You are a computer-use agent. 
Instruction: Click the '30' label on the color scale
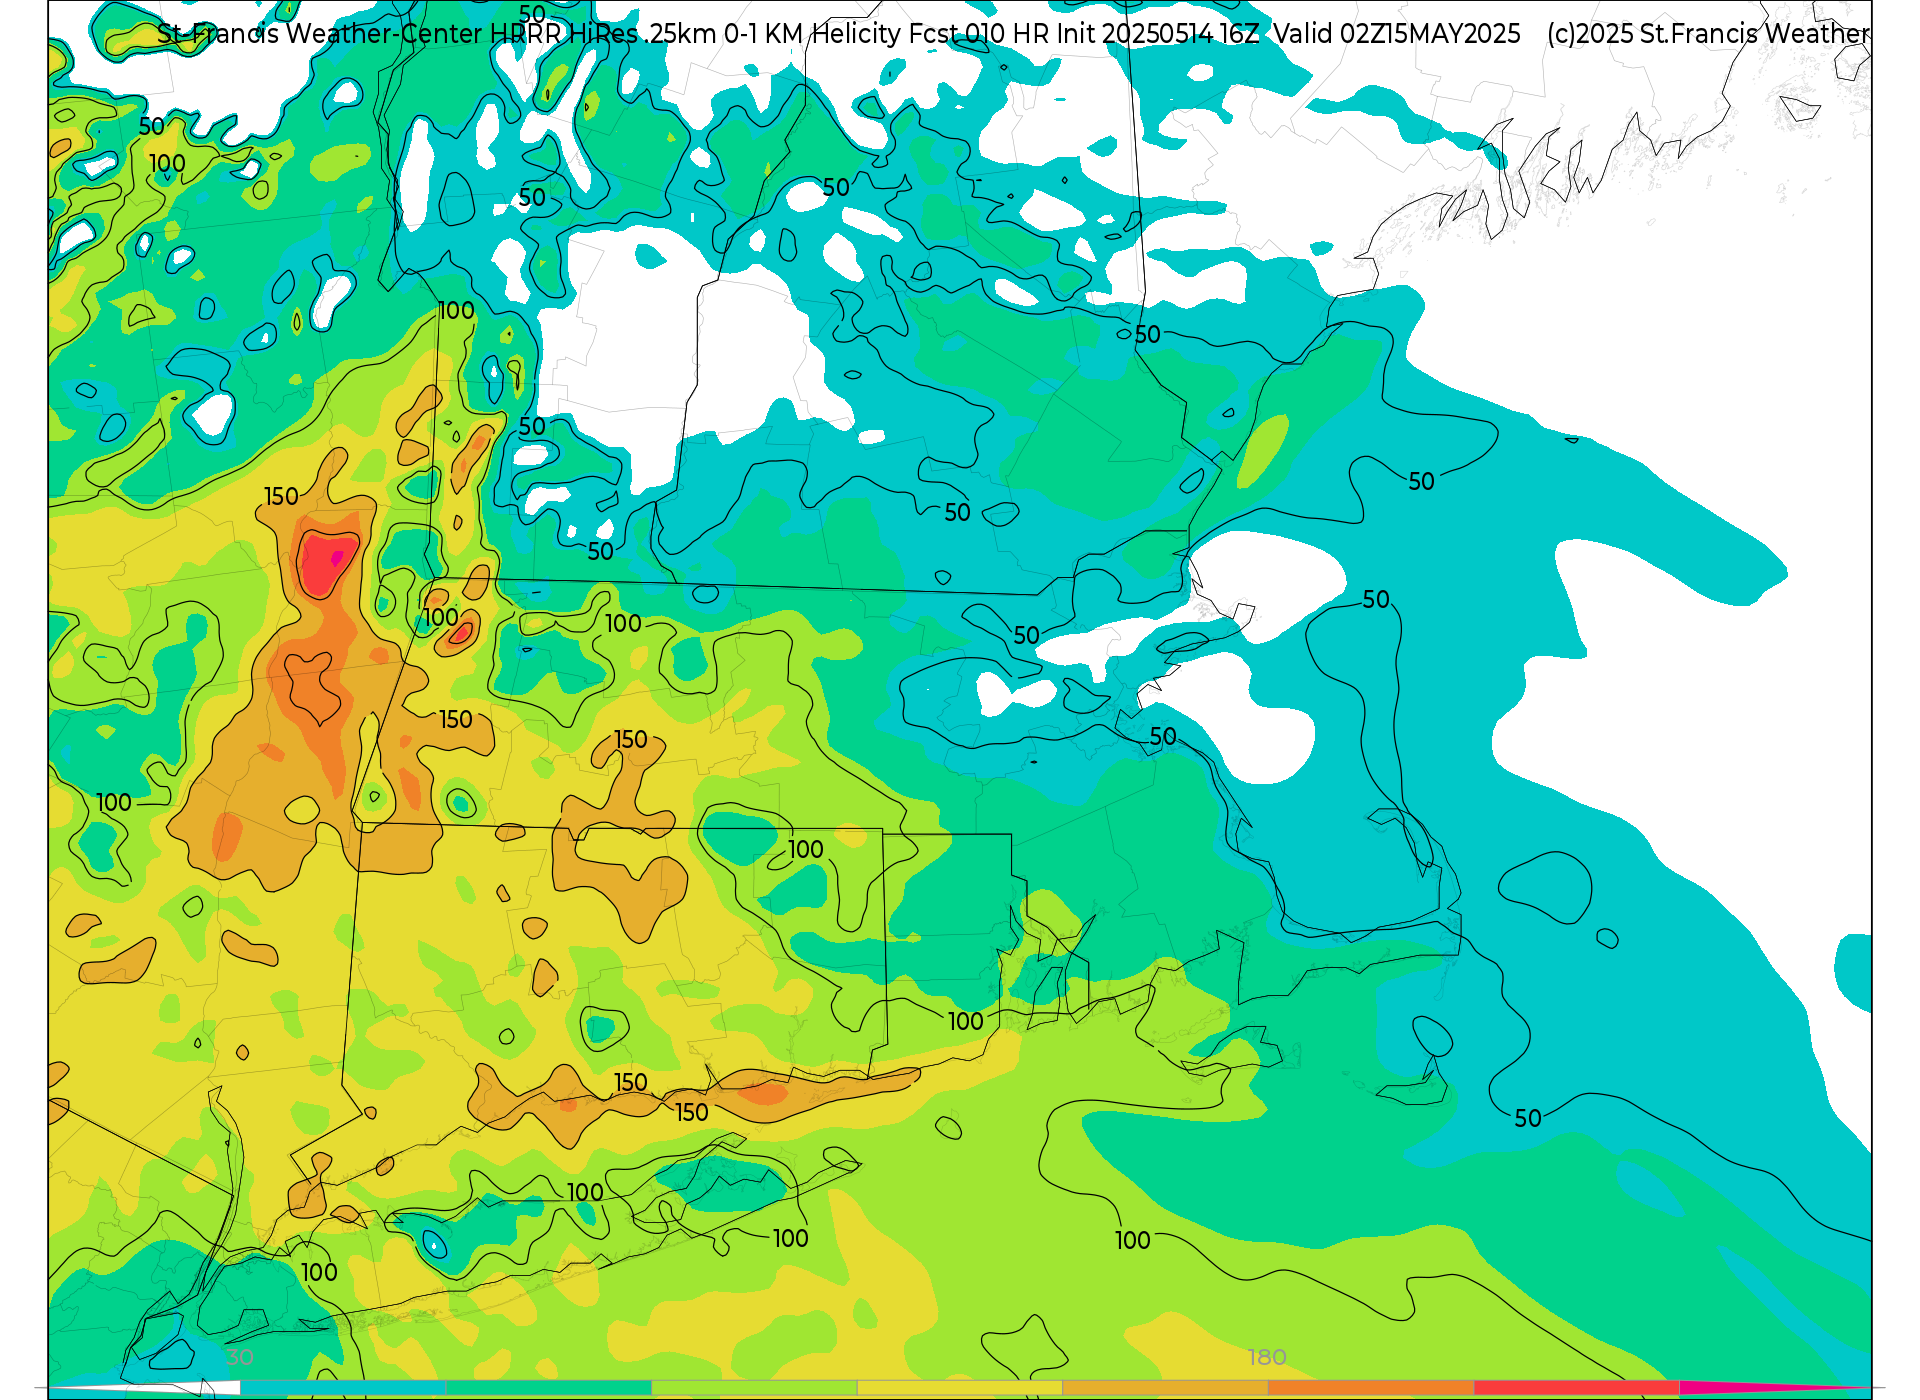(240, 1357)
